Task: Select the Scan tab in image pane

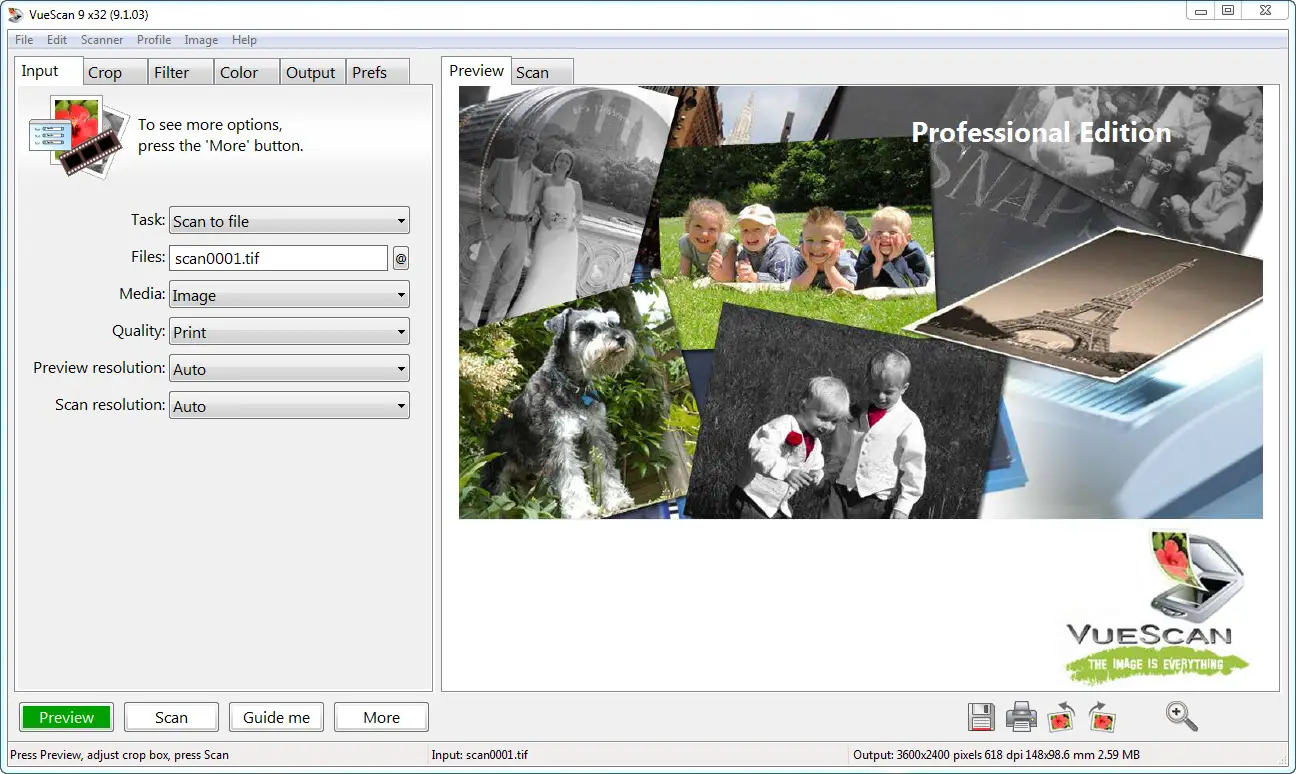Action: pos(543,72)
